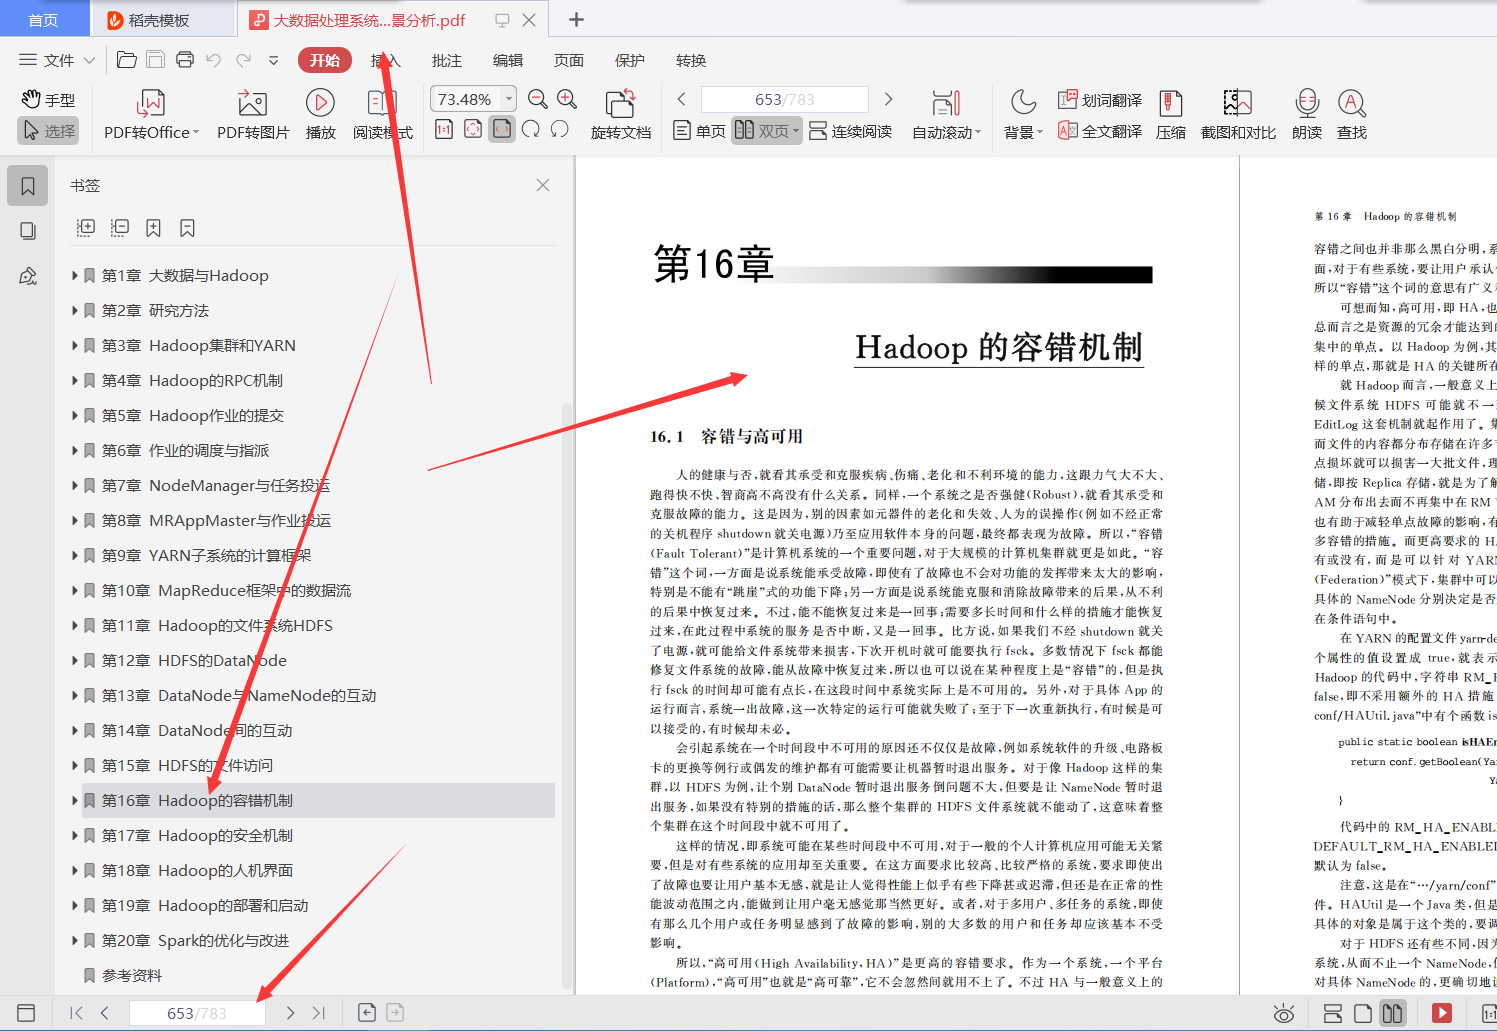The image size is (1497, 1031).
Task: Expand 第20章 Spark的优化与改进 bookmark
Action: tap(75, 940)
